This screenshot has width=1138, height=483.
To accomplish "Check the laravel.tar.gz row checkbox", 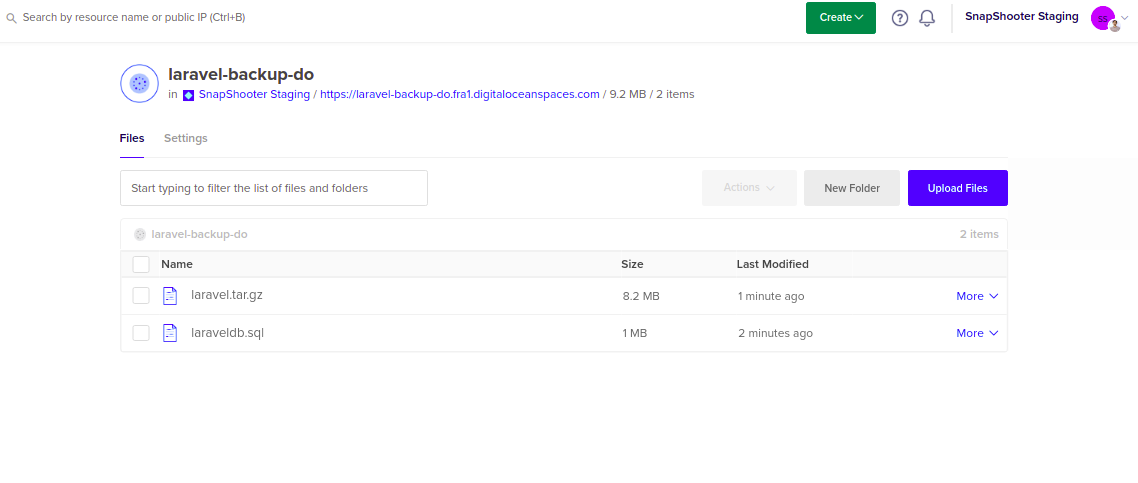I will click(141, 295).
